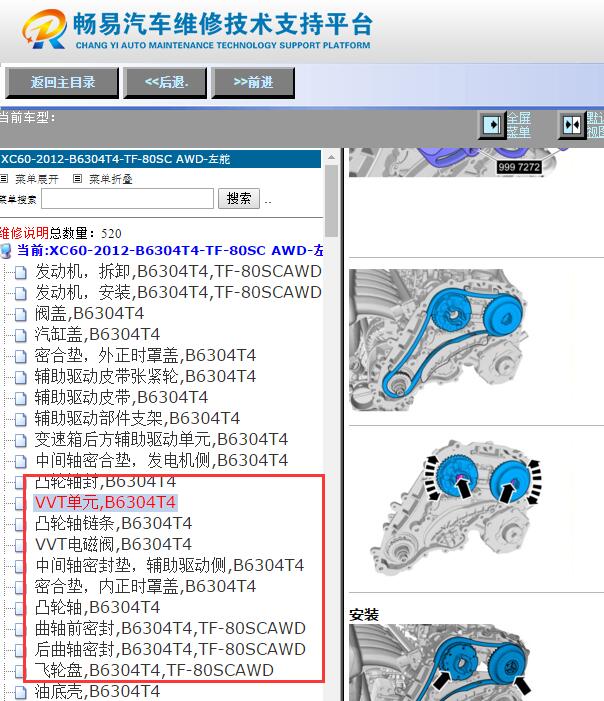
Task: Click the page icon beside 密合垫，外正时罩盖
Action: pyautogui.click(x=21, y=356)
